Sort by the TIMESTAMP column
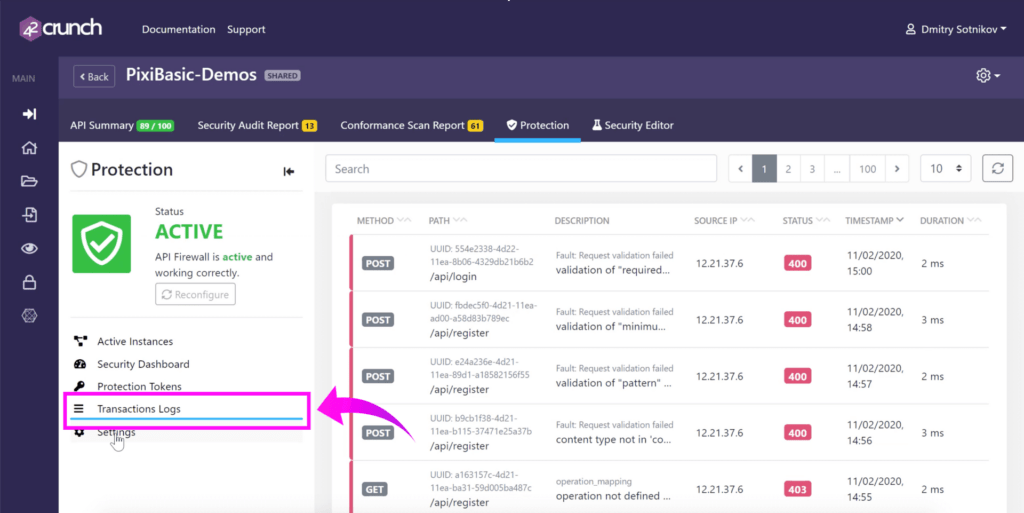Image resolution: width=1024 pixels, height=513 pixels. coord(874,221)
